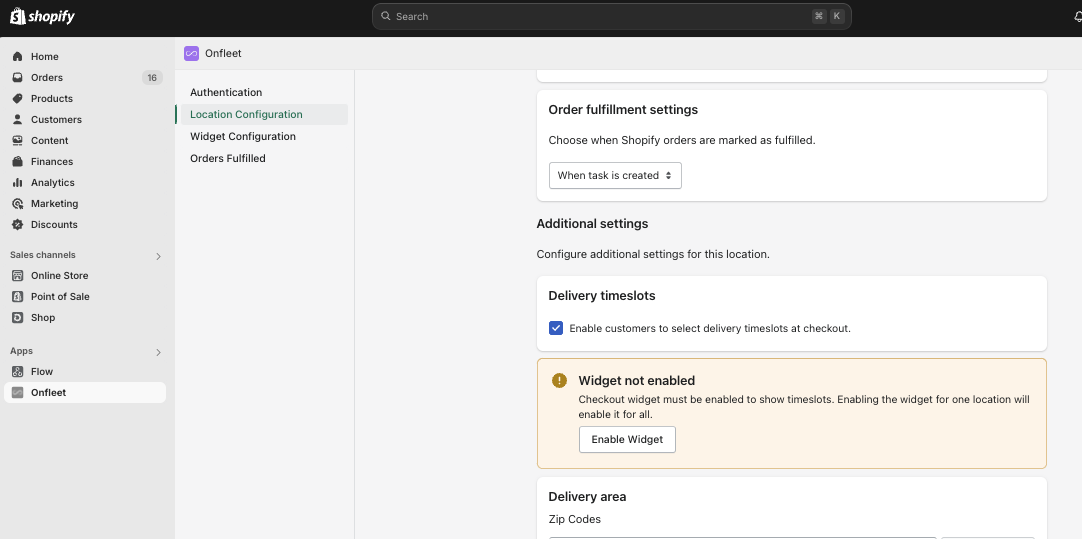Open Online Store via storefront icon

[18, 275]
